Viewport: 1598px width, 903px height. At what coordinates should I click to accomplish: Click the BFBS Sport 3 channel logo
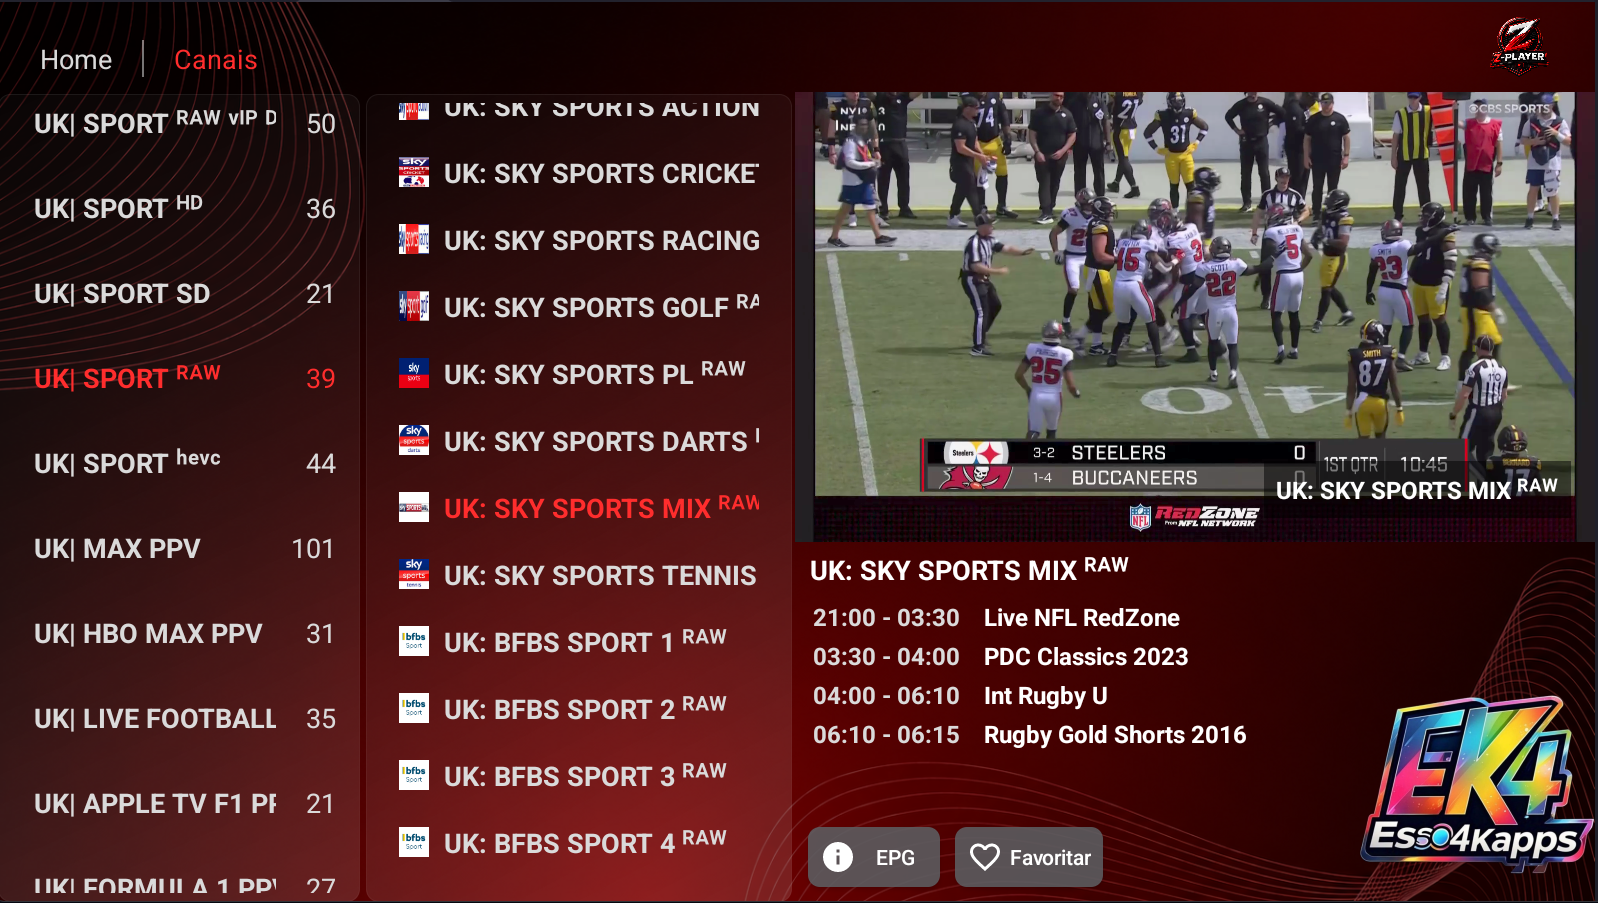tap(414, 776)
